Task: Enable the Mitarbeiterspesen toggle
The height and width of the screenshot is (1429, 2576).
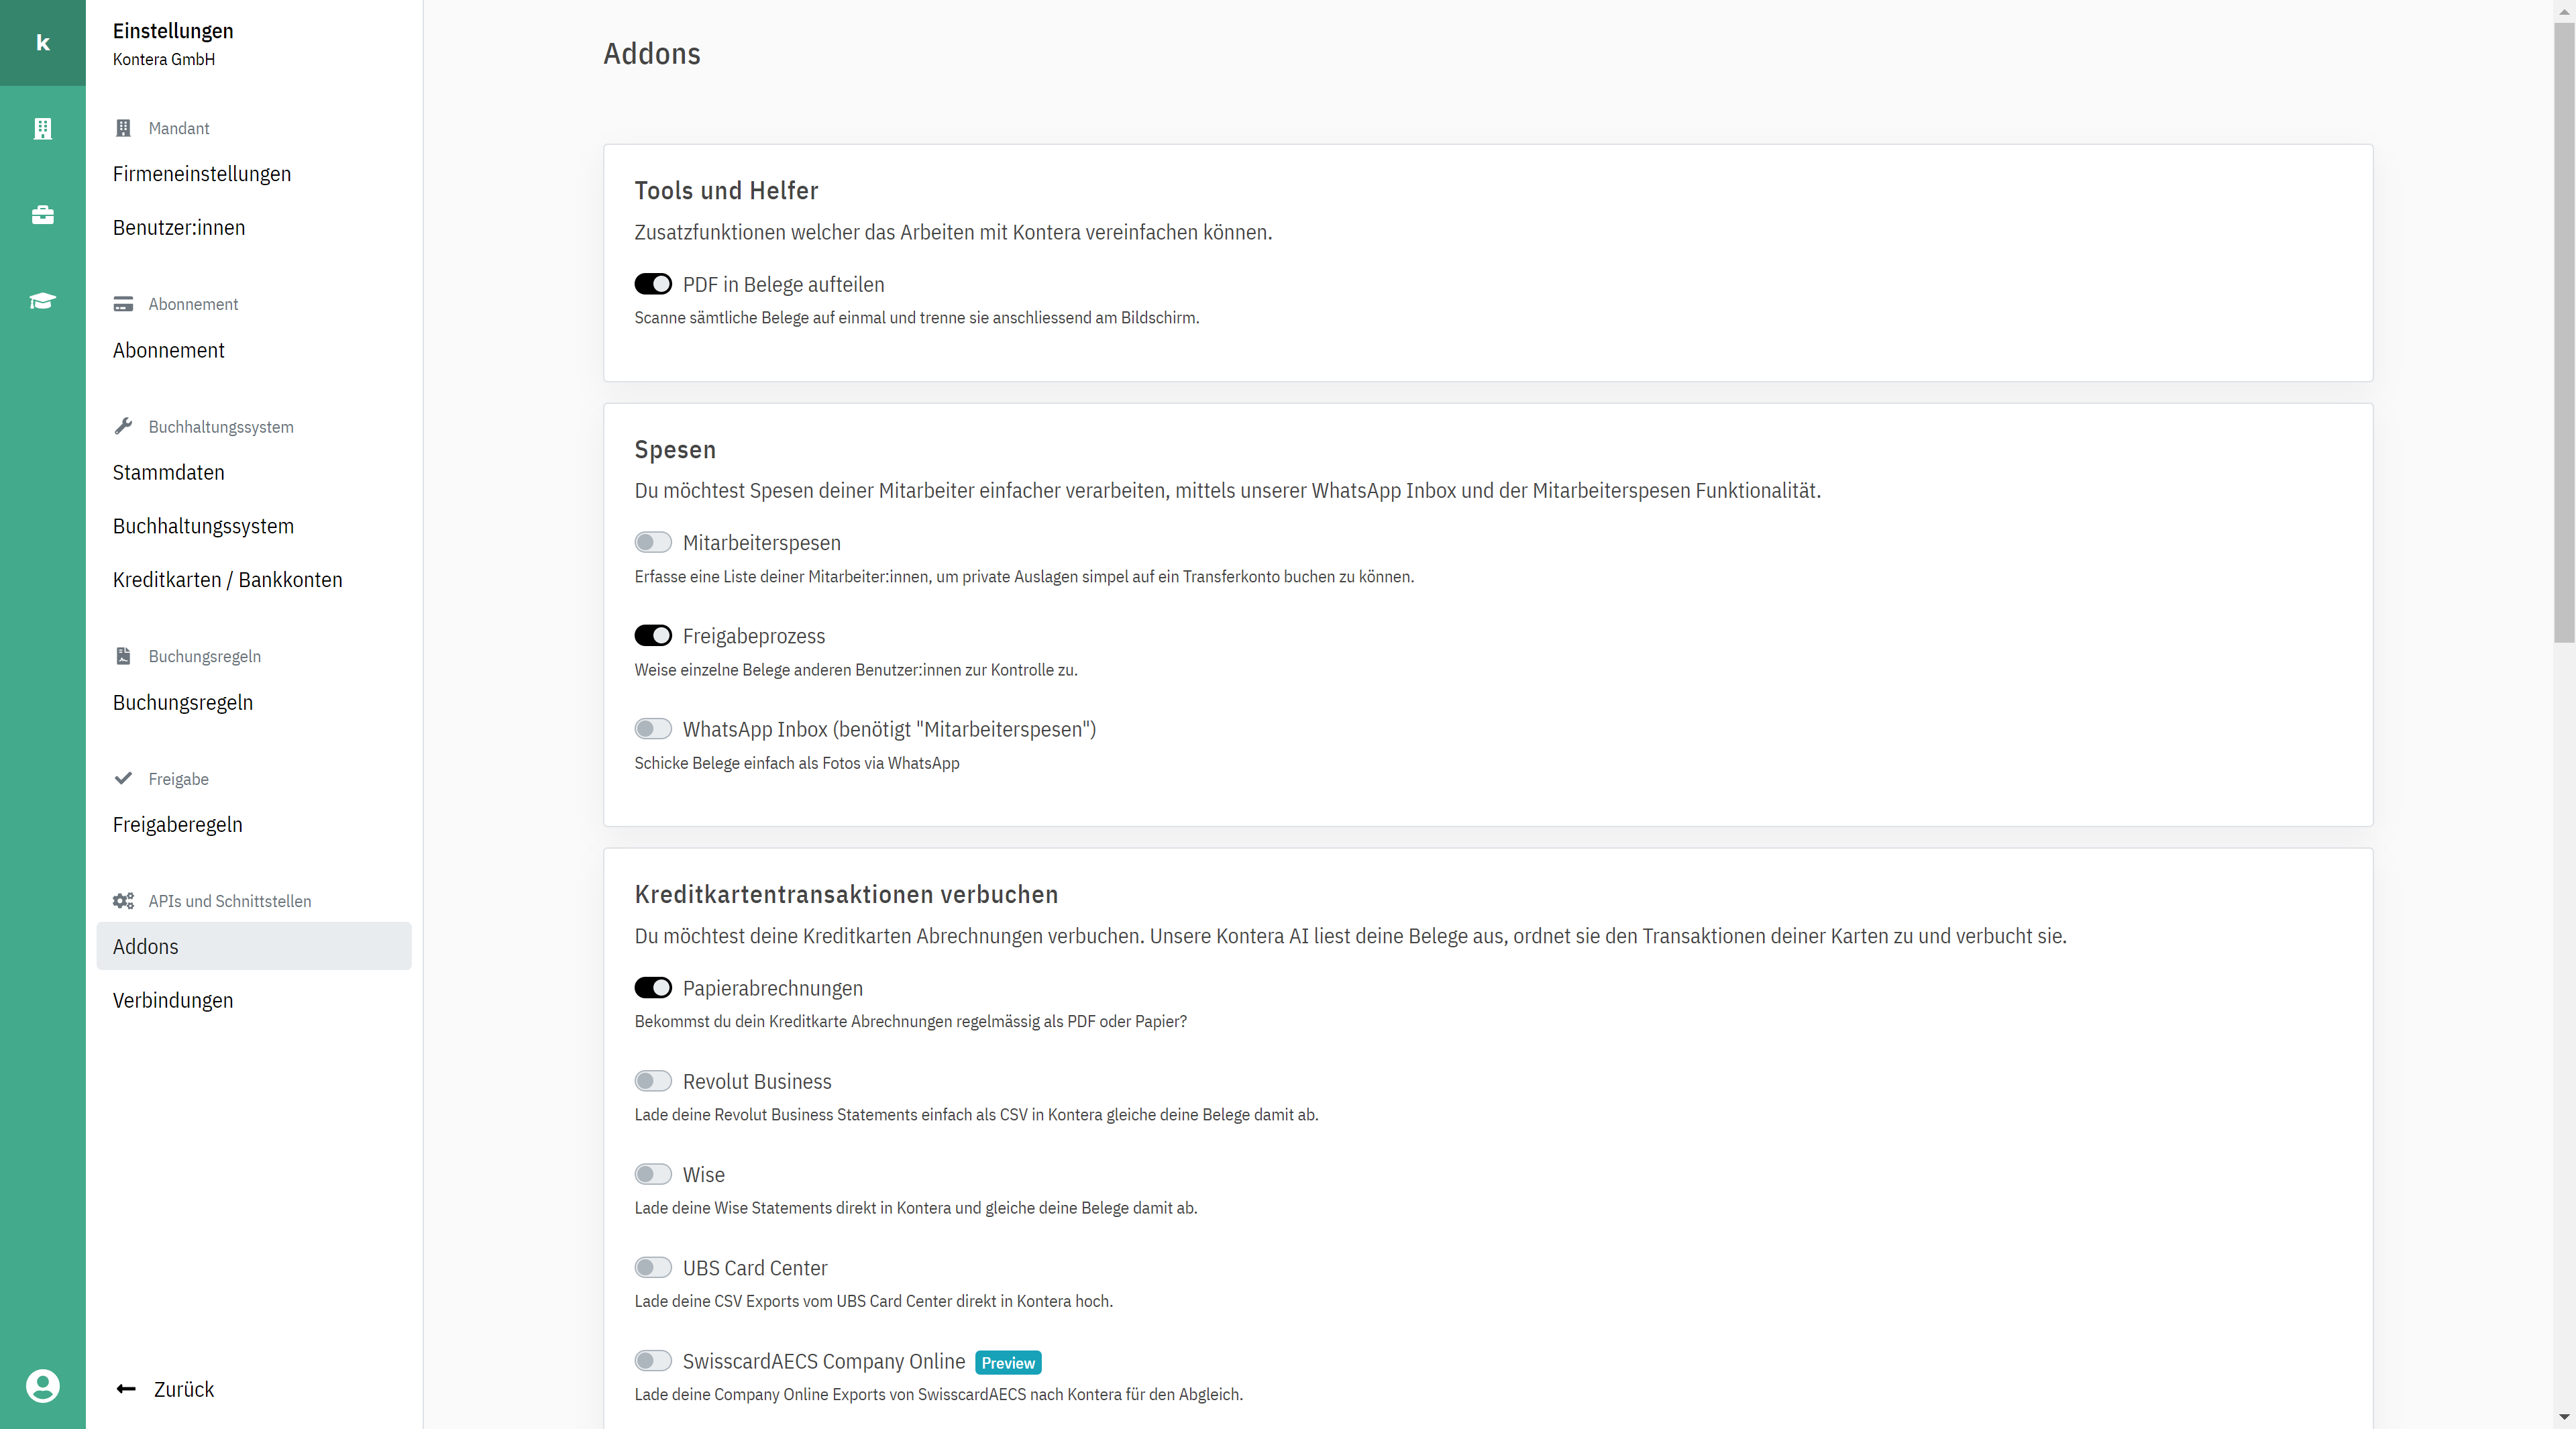Action: (x=653, y=543)
